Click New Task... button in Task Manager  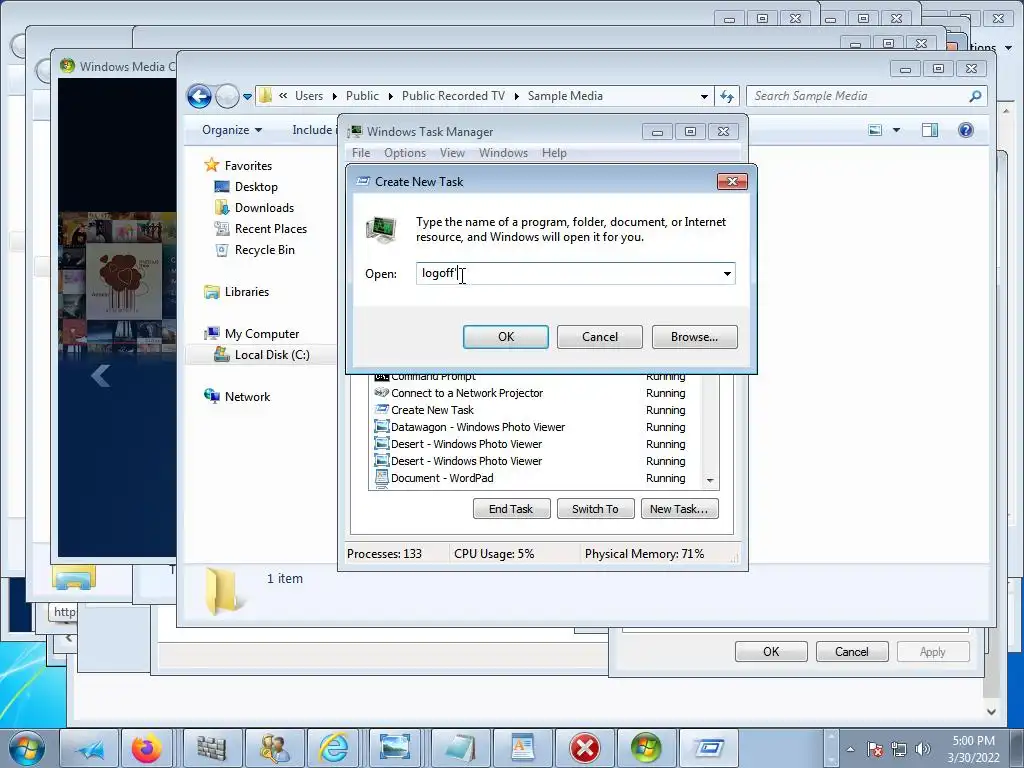(679, 509)
